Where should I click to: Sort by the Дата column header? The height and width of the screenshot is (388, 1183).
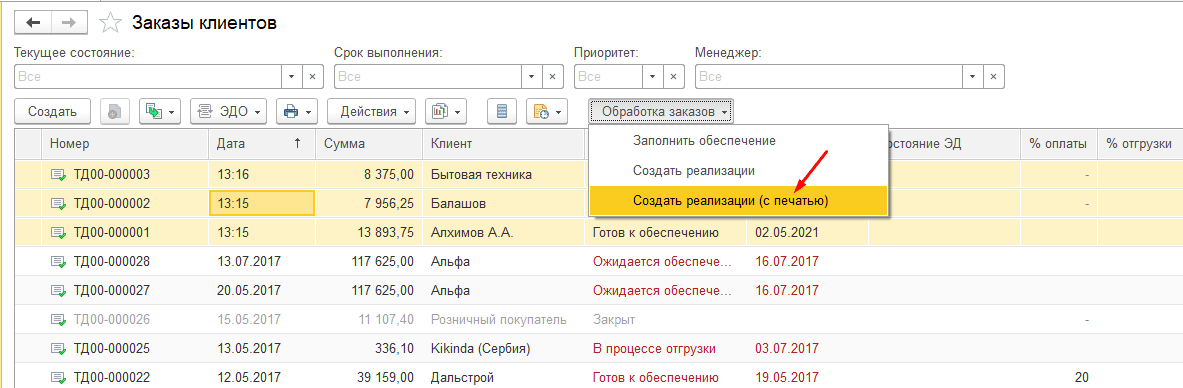[263, 143]
